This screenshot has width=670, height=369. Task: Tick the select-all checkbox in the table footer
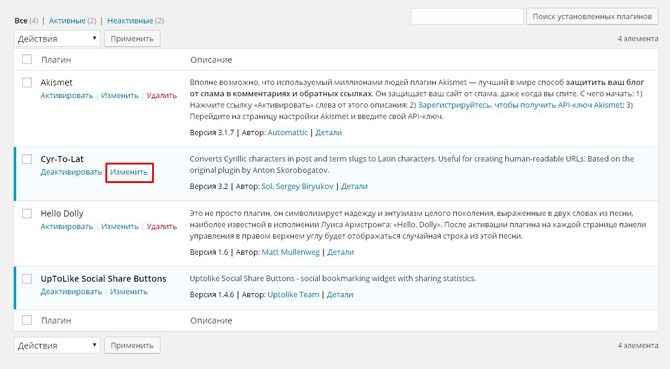(x=27, y=319)
